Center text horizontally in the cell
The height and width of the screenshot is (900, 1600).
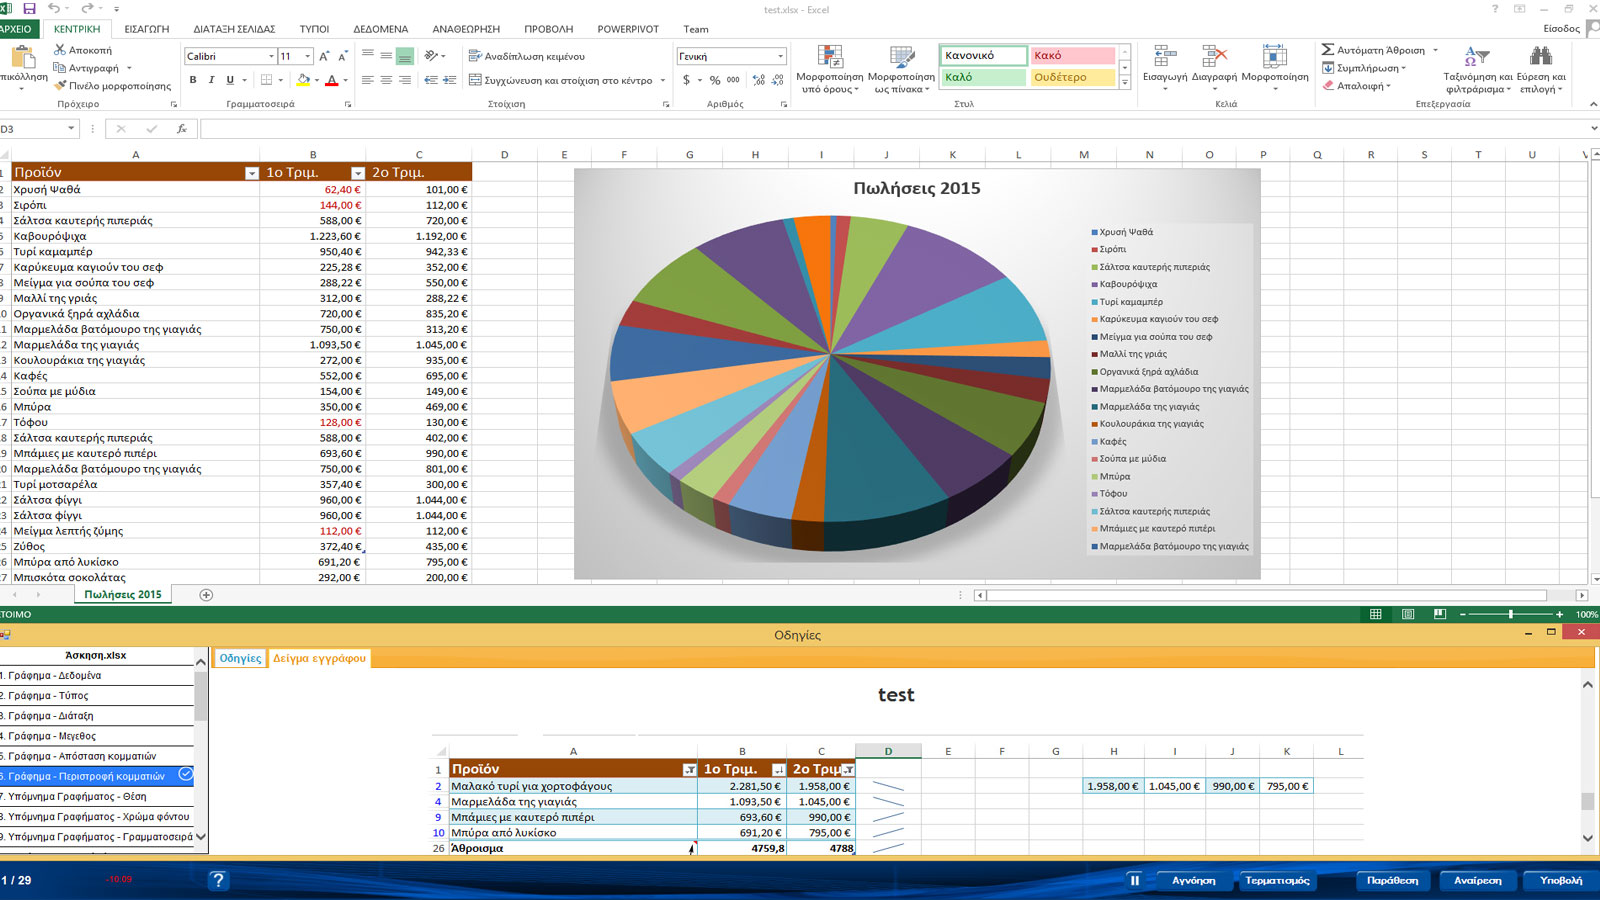pos(386,80)
